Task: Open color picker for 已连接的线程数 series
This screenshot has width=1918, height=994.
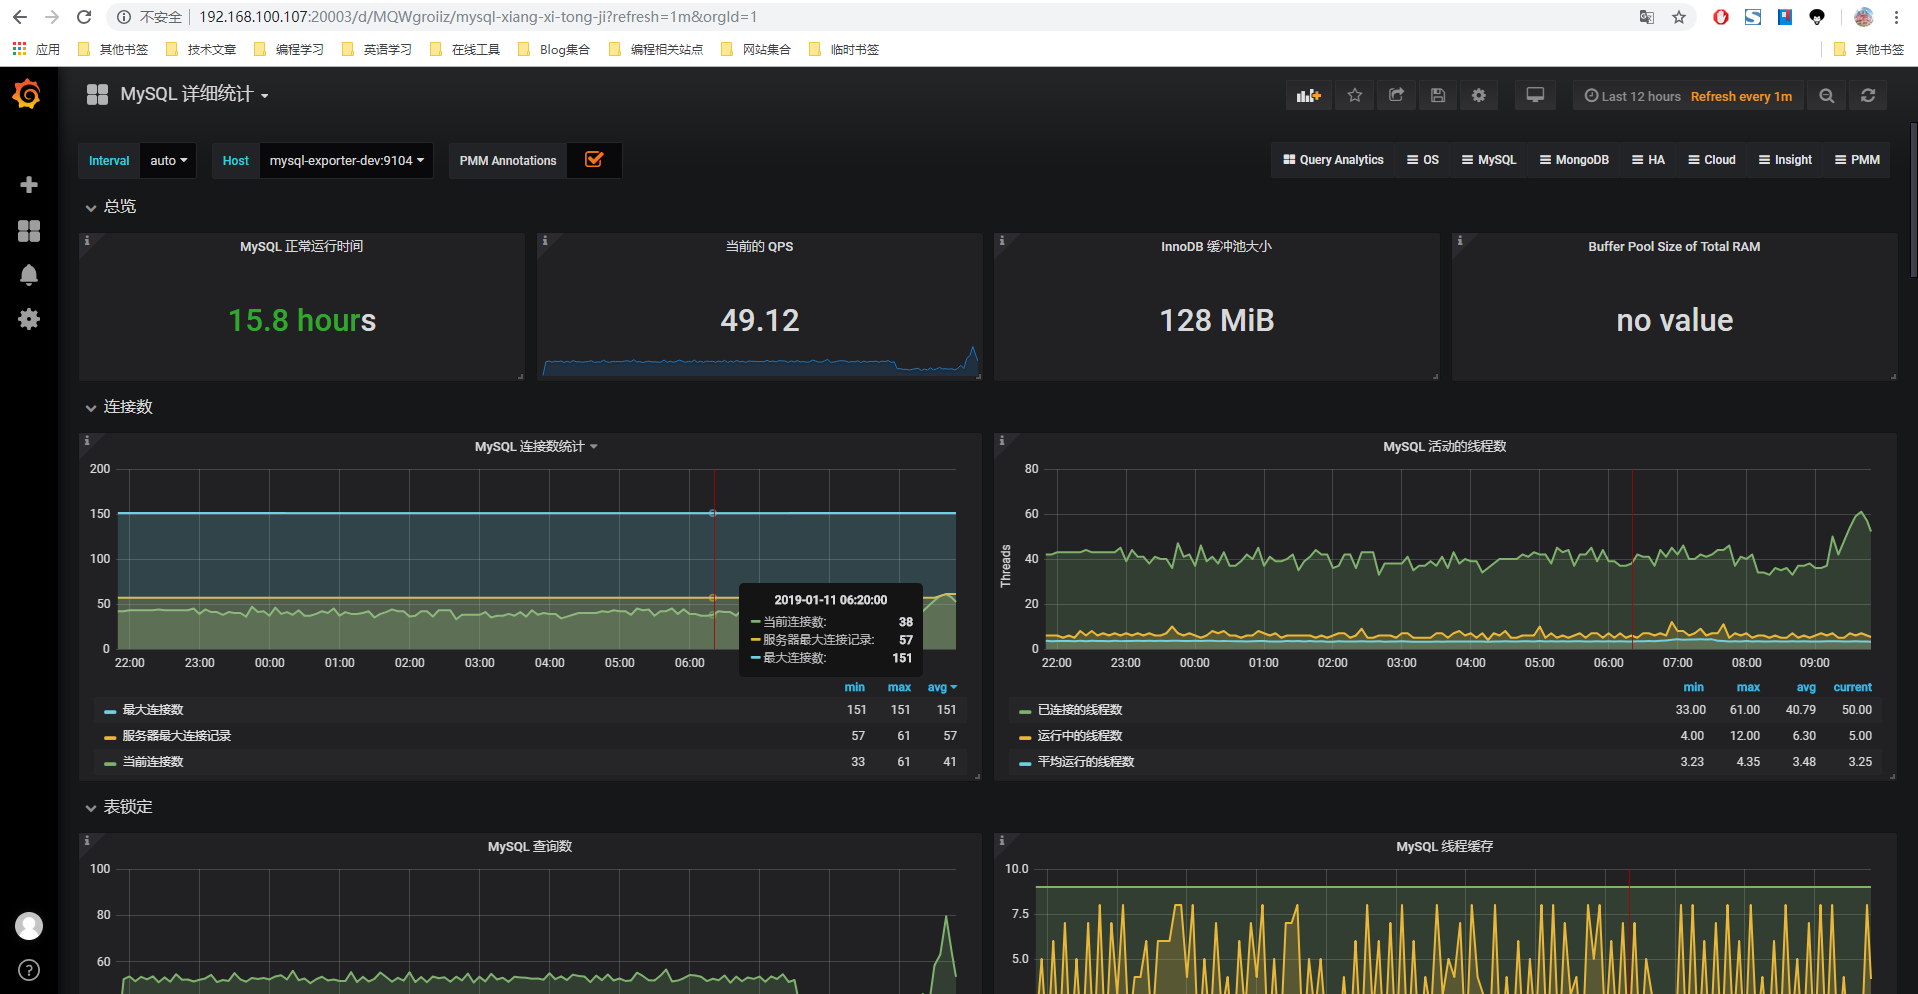Action: (x=1025, y=711)
